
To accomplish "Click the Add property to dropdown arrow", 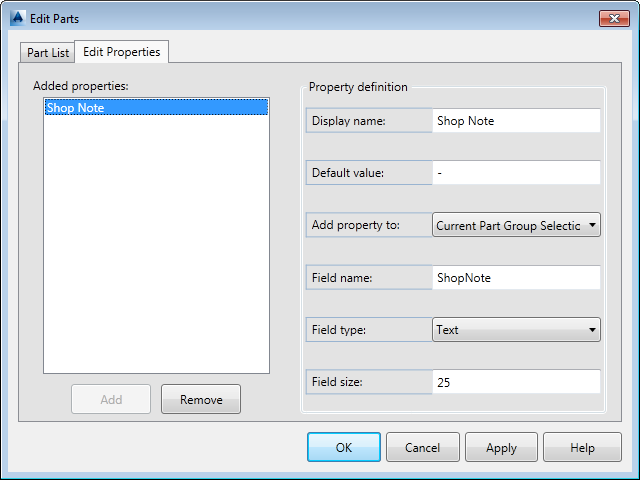I will click(594, 225).
